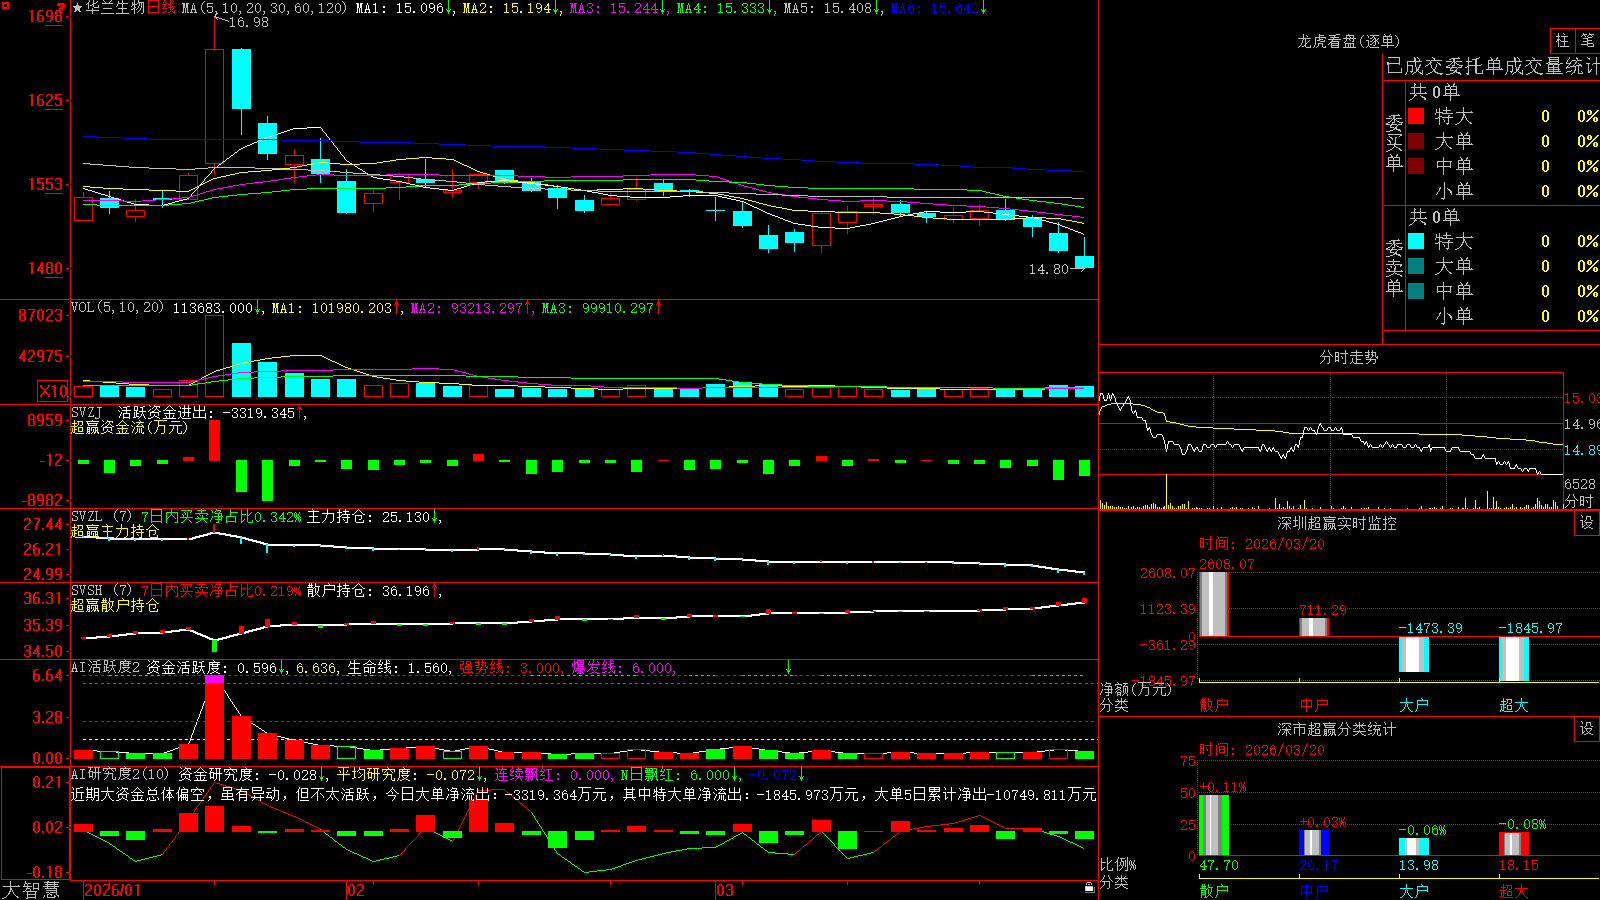Click the 委卖单 section label
1600x900 pixels.
1394,267
